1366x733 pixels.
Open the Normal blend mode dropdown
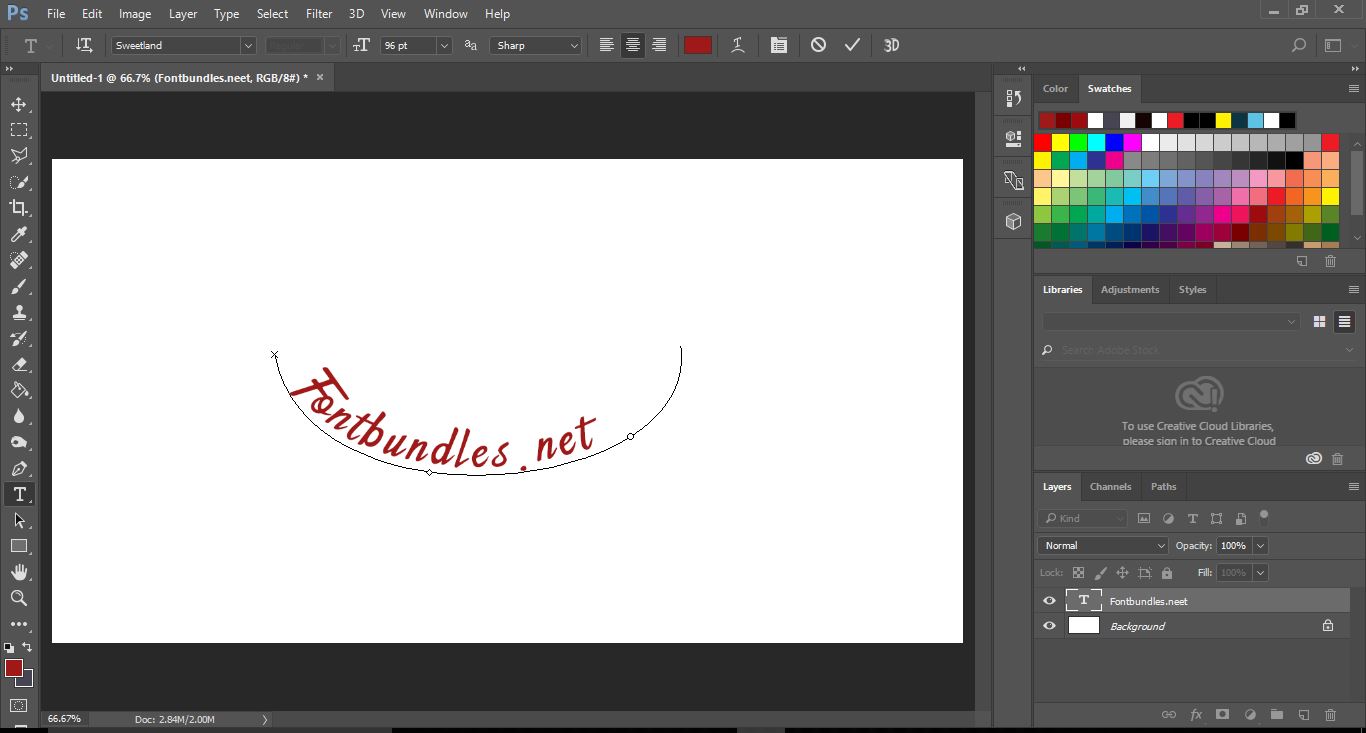point(1103,546)
